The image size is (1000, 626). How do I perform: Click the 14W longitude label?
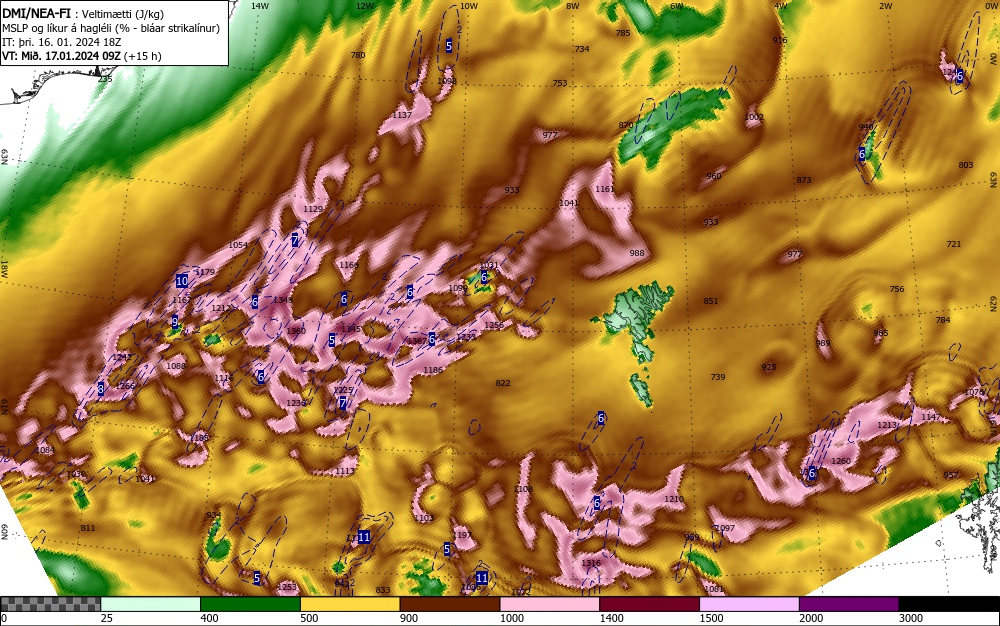[x=260, y=6]
